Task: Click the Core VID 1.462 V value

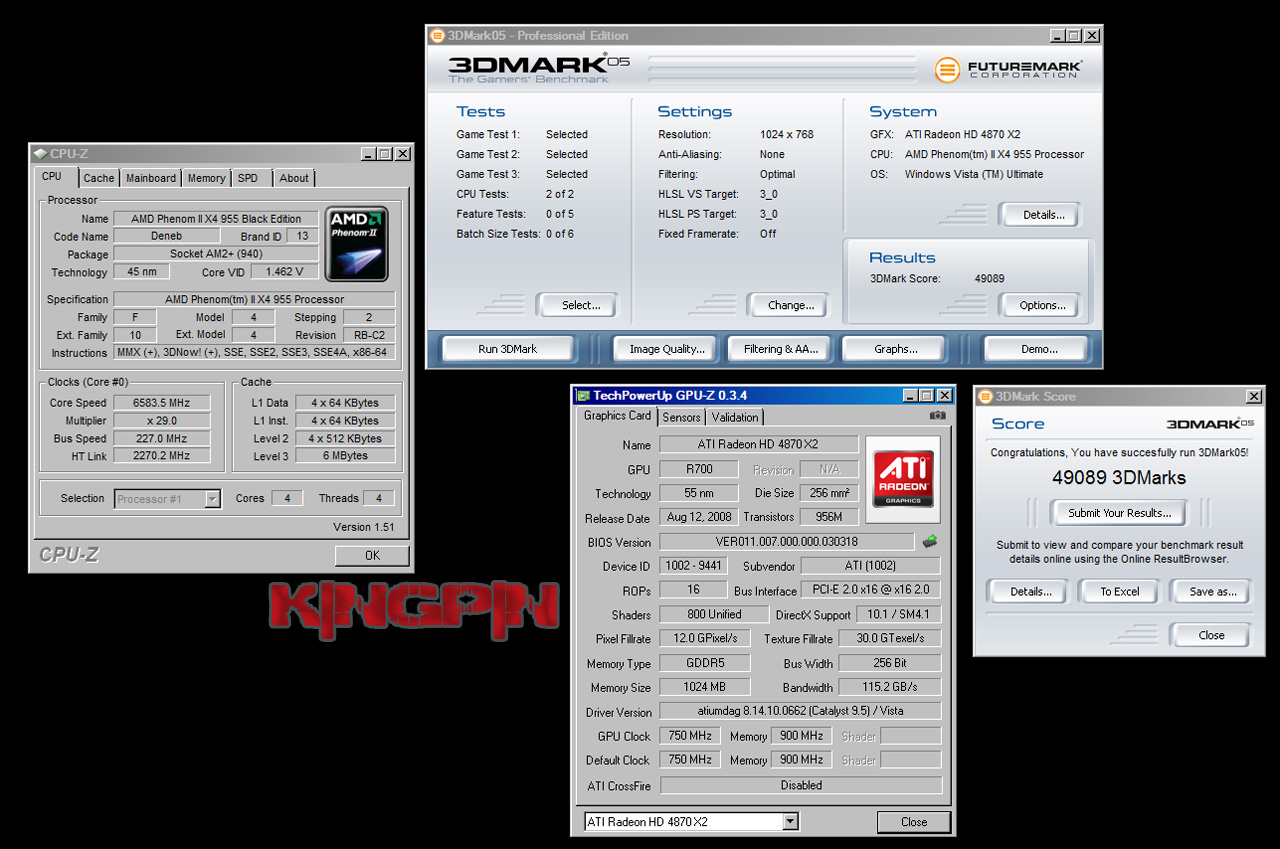Action: pyautogui.click(x=284, y=272)
